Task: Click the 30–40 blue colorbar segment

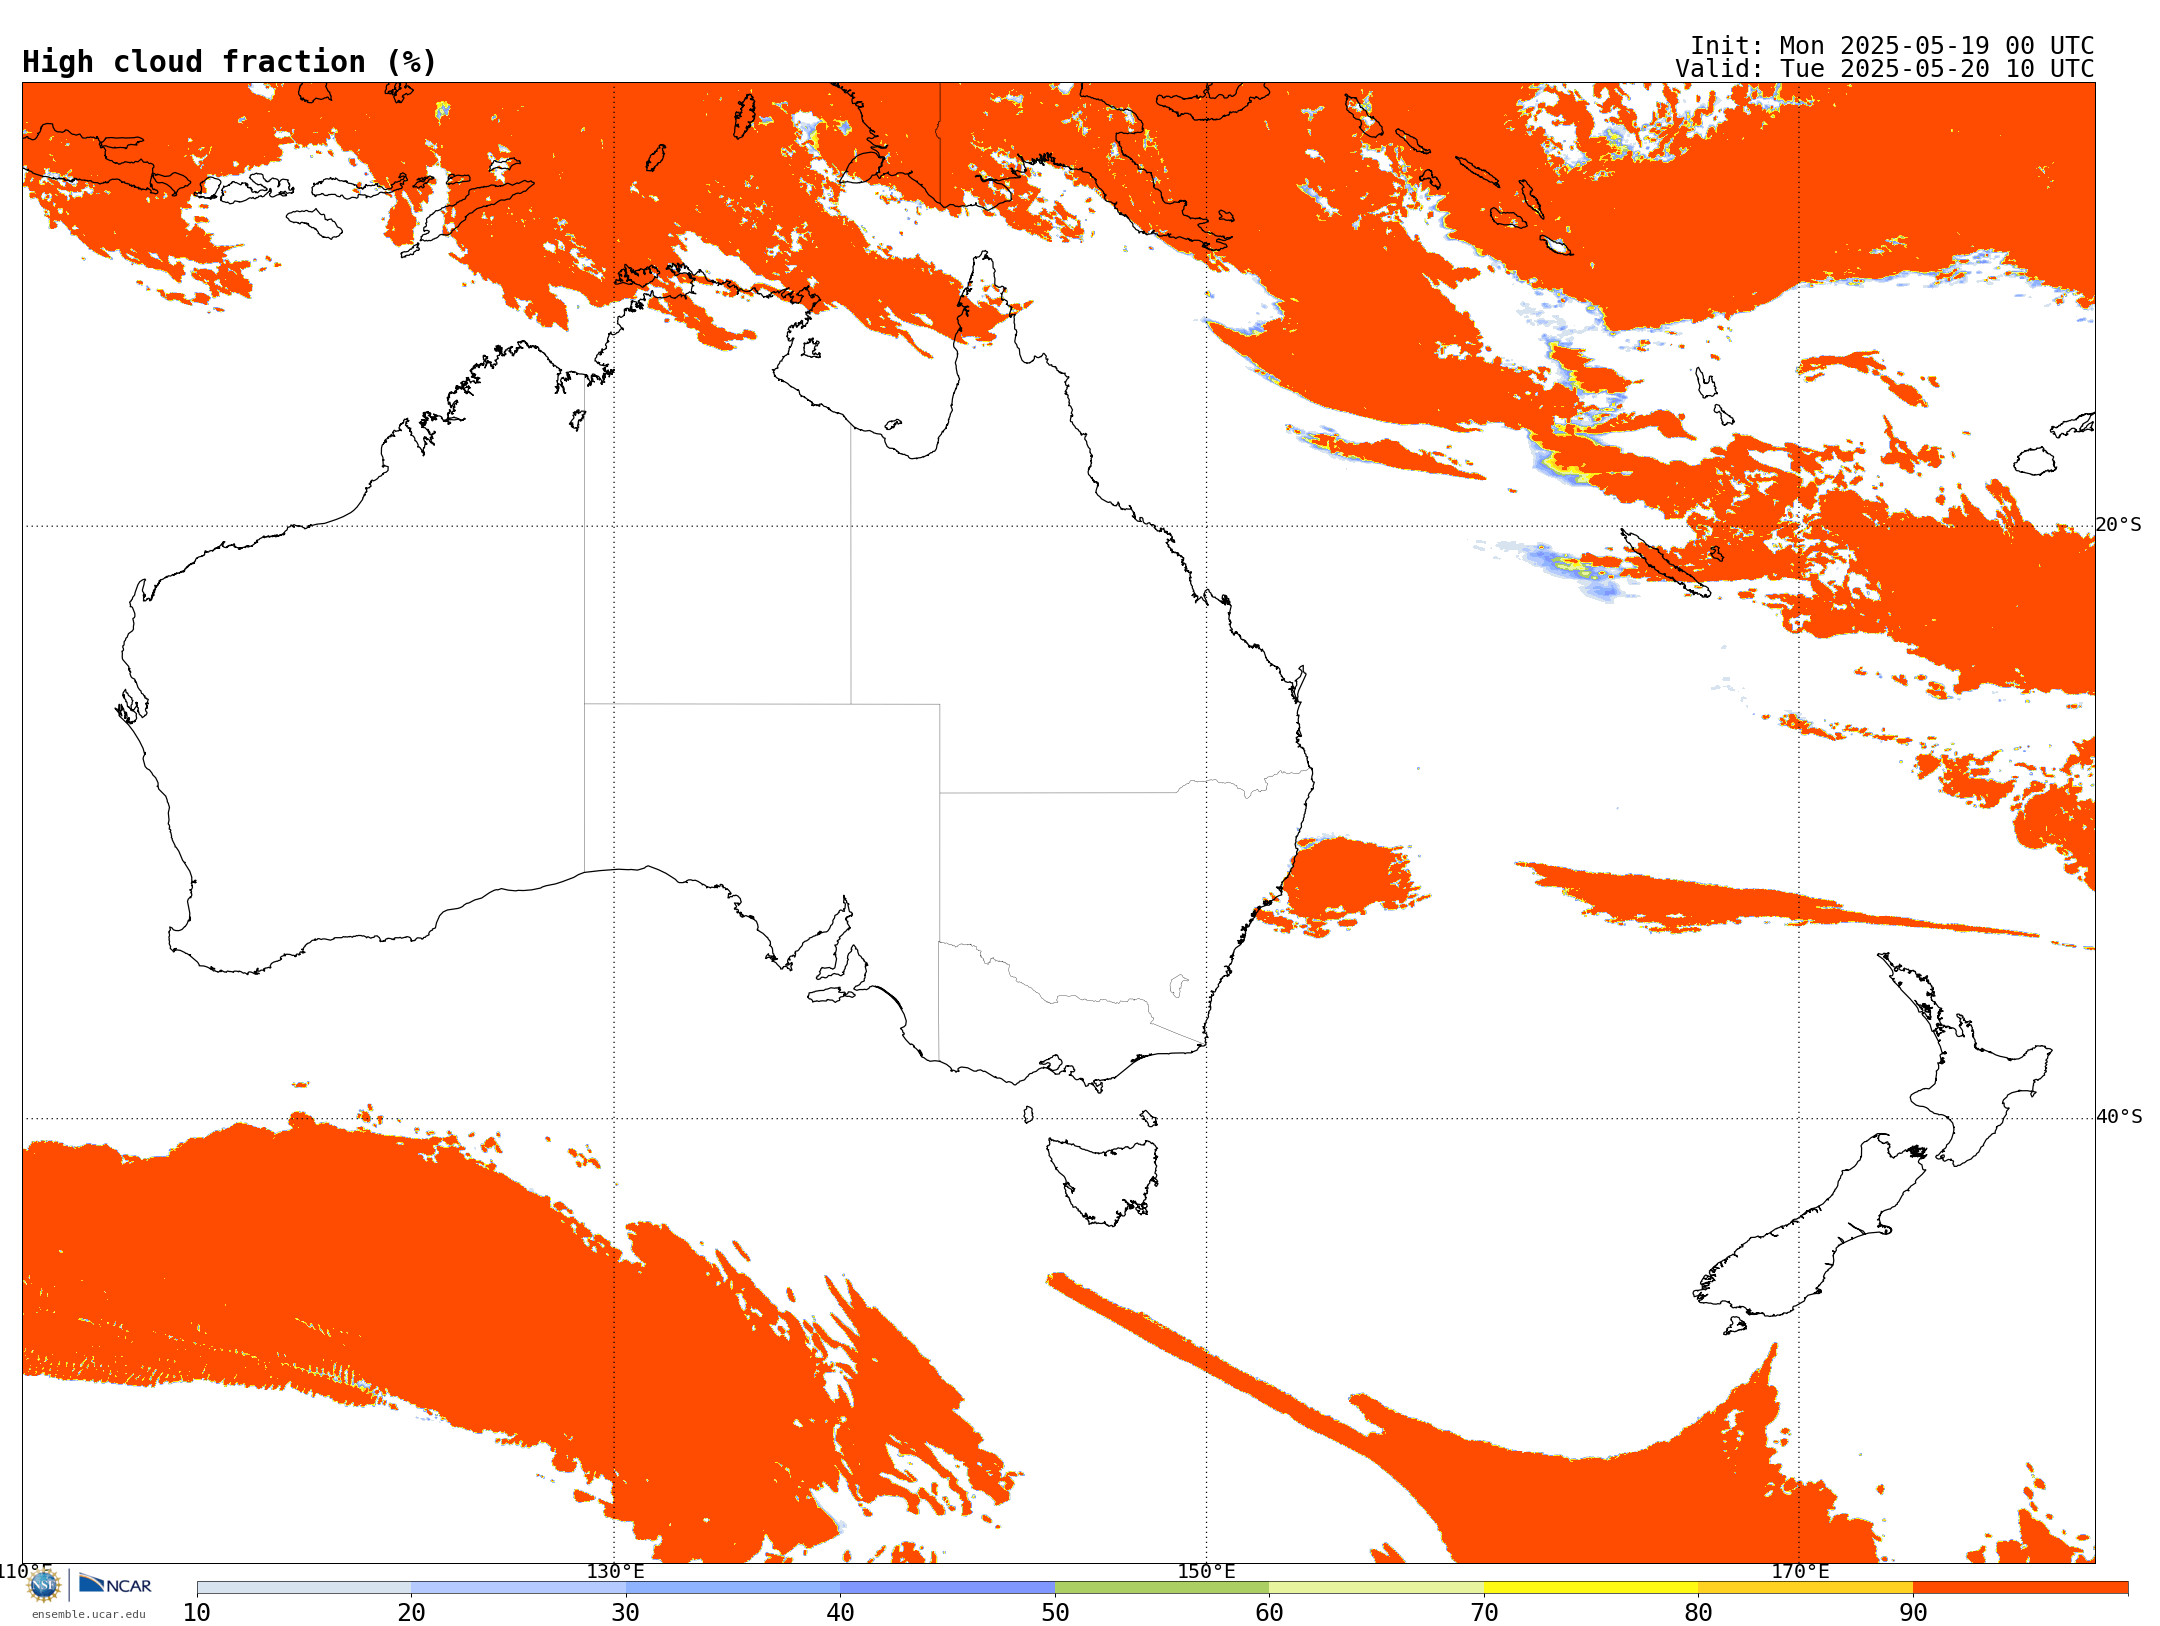Action: (733, 1588)
